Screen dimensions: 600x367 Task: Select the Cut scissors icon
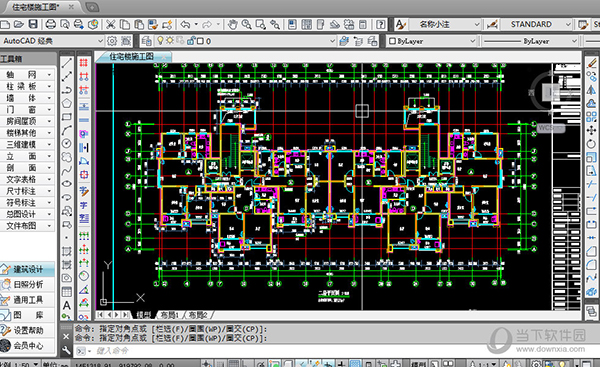pyautogui.click(x=111, y=24)
